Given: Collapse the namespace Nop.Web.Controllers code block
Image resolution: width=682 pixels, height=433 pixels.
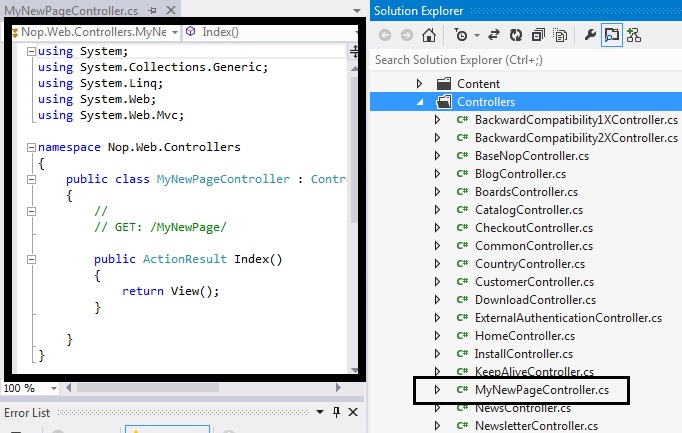Looking at the screenshot, I should [x=30, y=147].
